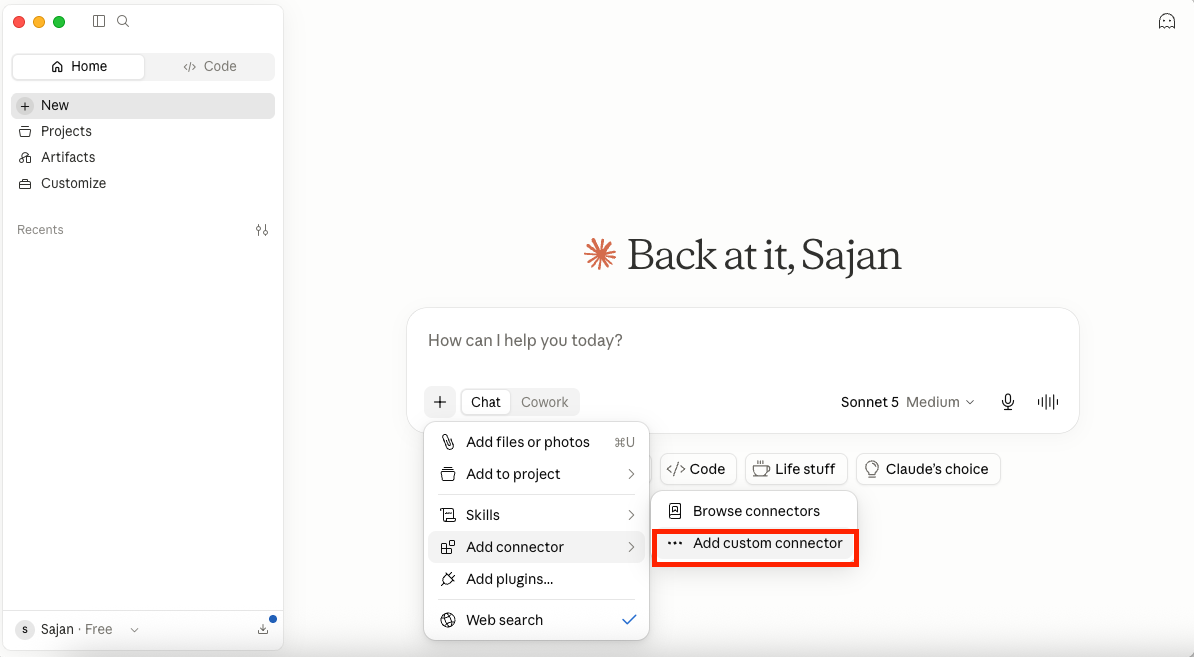Switch to the Home tab

(x=78, y=66)
